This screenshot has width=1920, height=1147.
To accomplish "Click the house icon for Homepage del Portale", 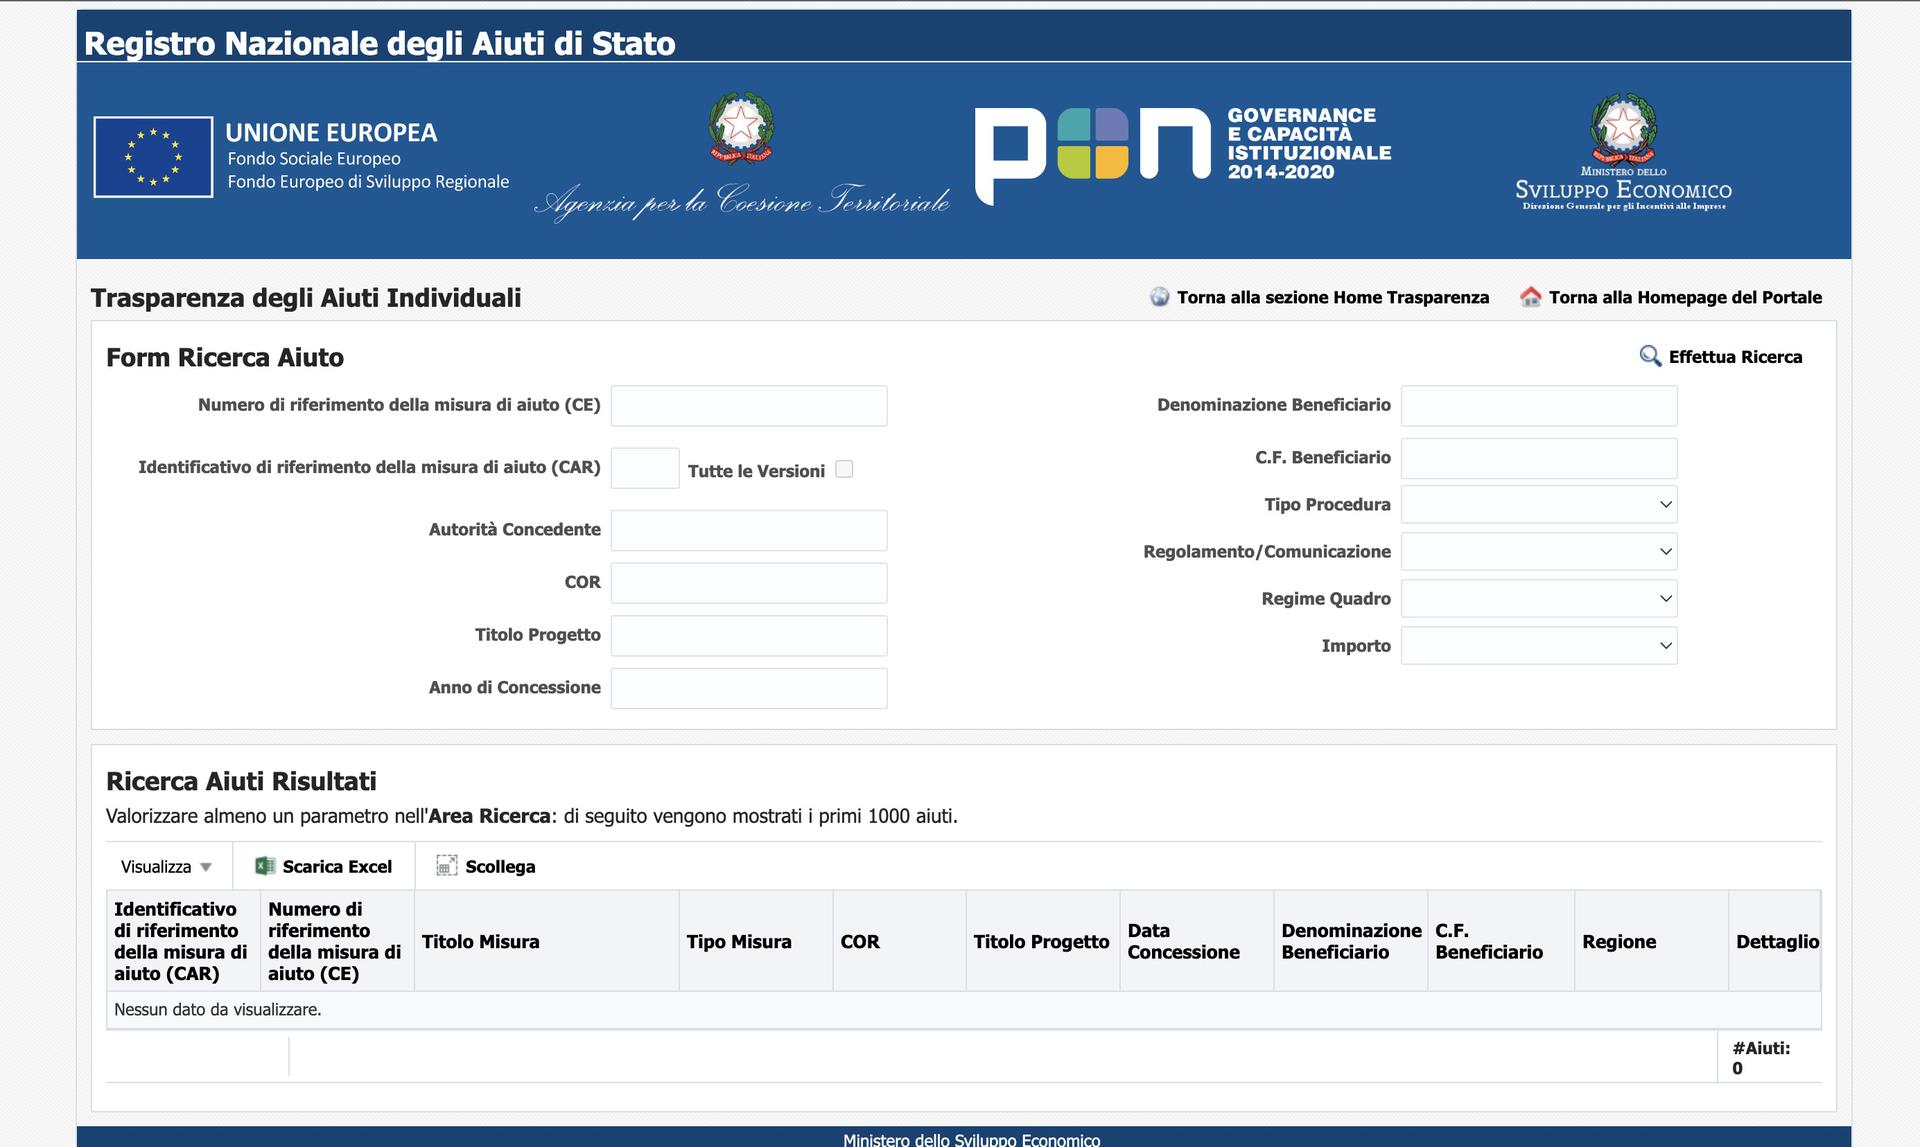I will pos(1530,297).
